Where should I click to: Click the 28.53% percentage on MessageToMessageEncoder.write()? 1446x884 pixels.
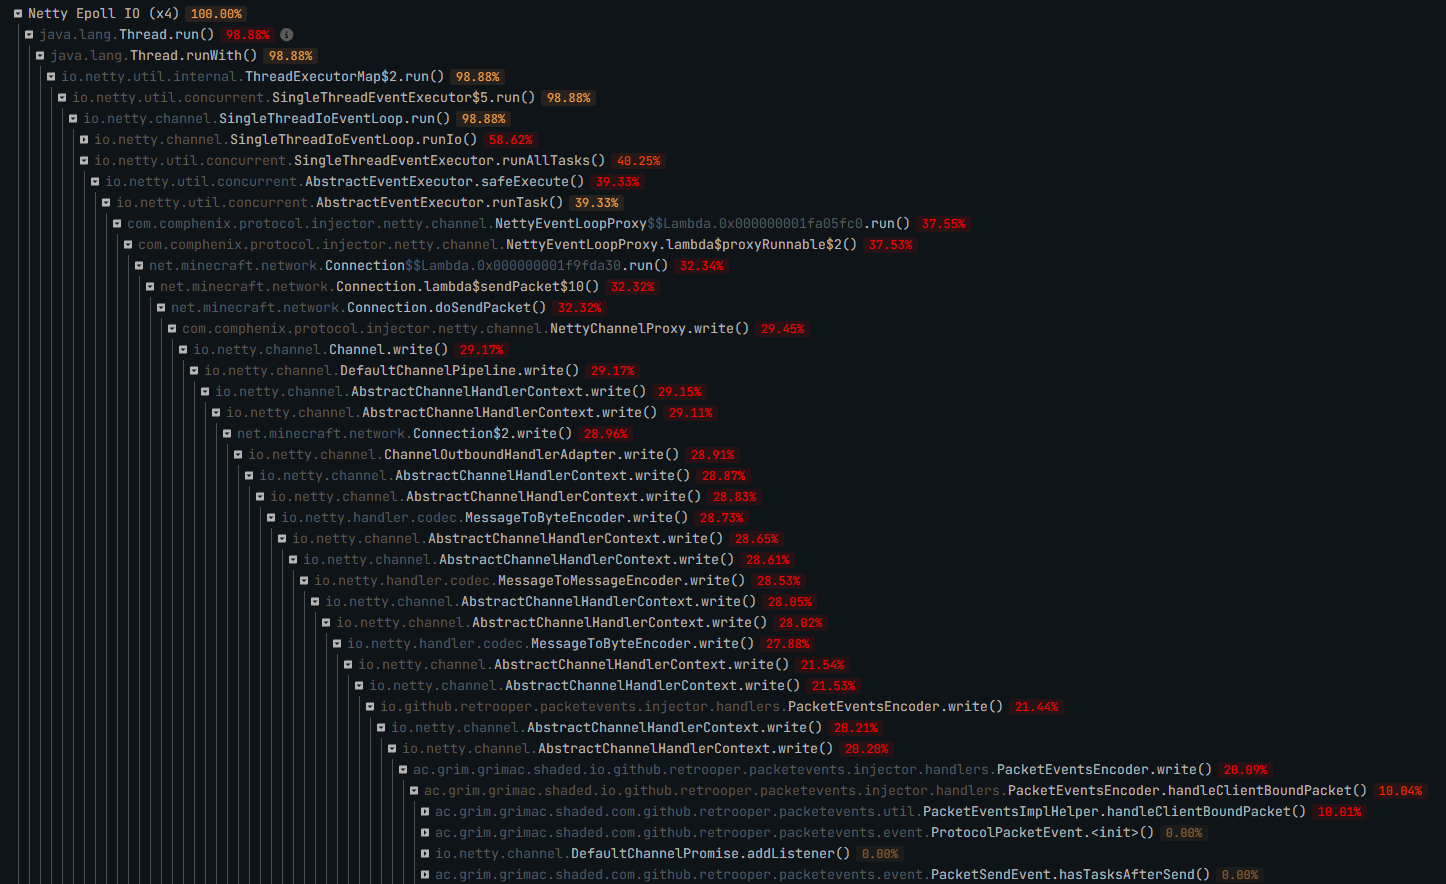click(779, 581)
